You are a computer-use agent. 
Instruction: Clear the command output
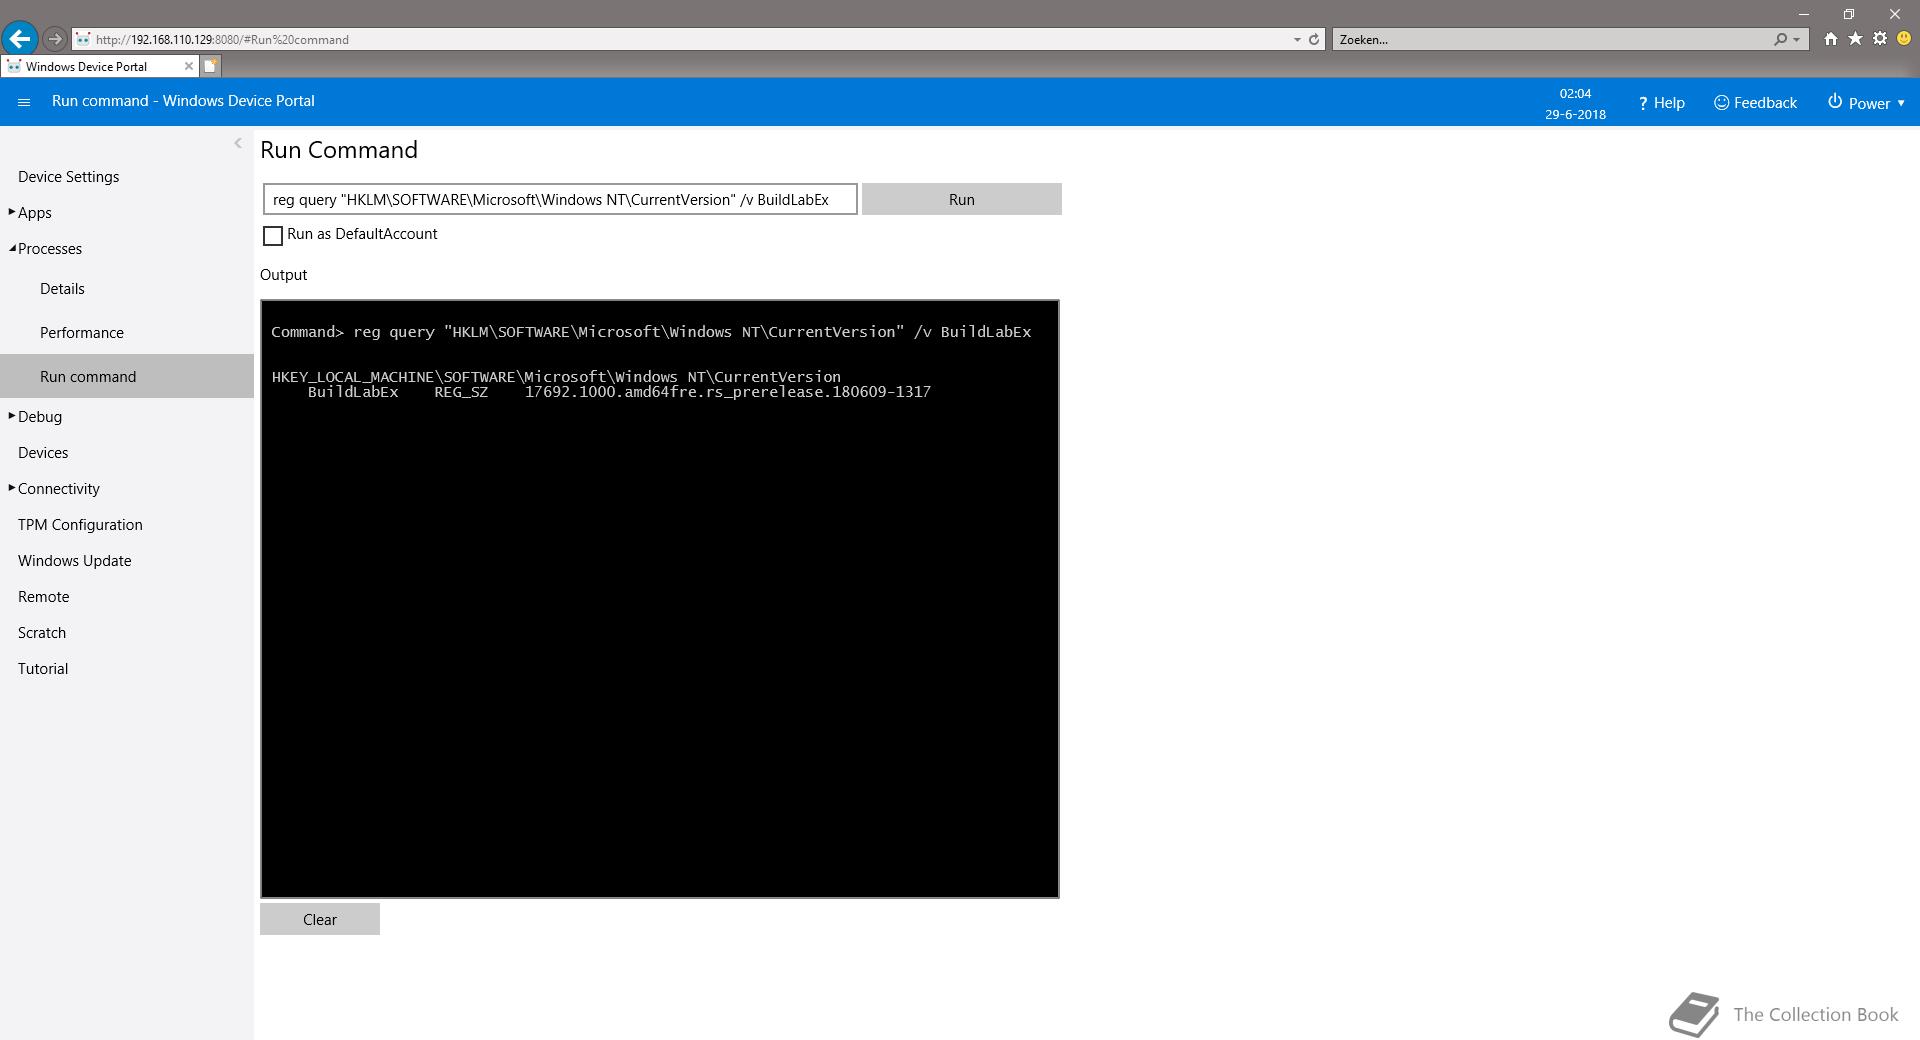click(x=320, y=919)
